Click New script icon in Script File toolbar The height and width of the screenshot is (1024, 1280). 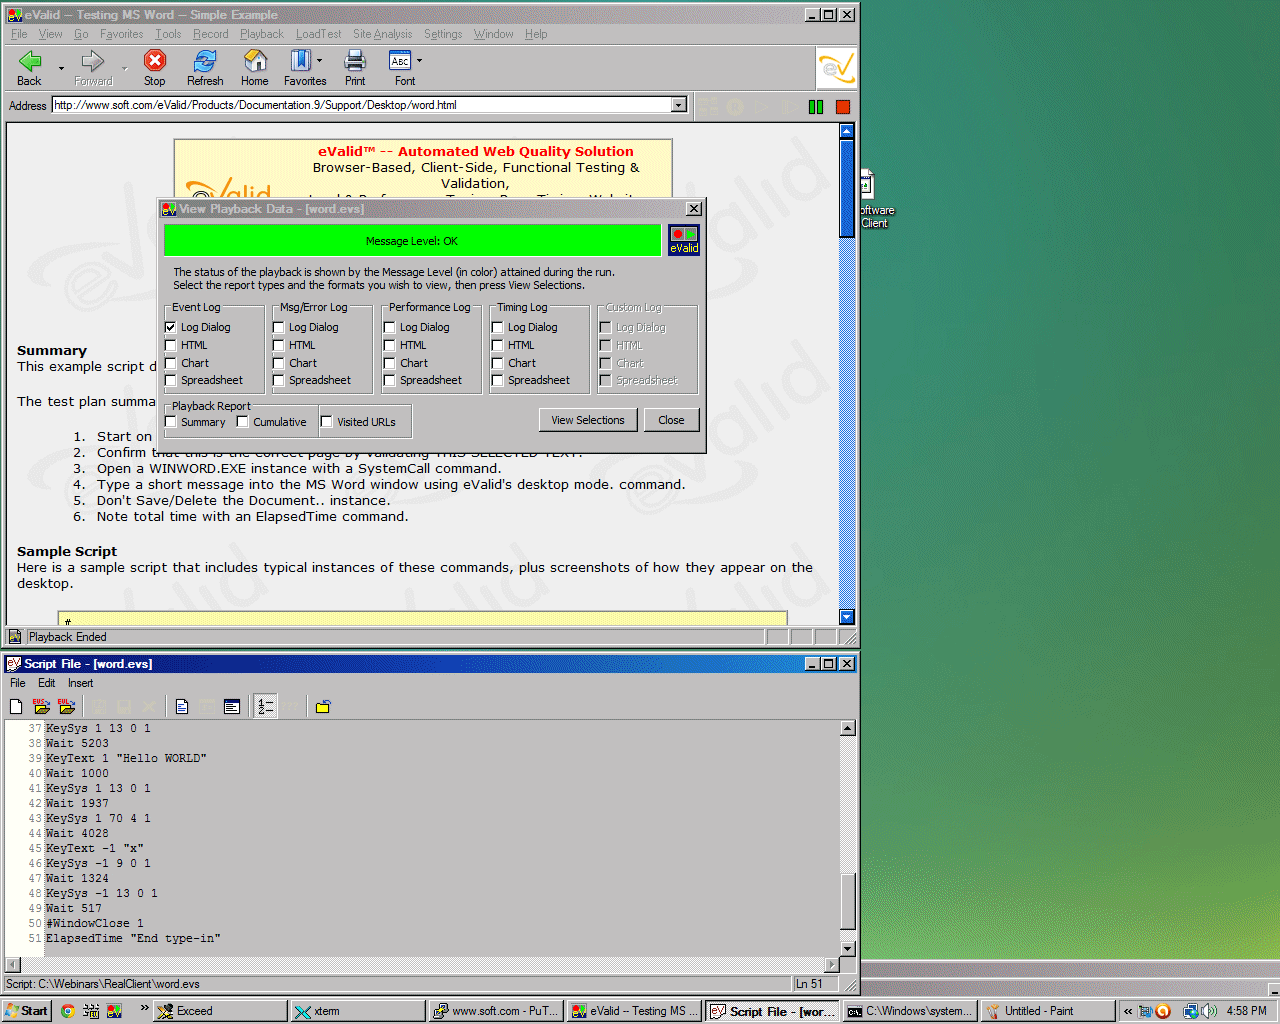tap(16, 707)
